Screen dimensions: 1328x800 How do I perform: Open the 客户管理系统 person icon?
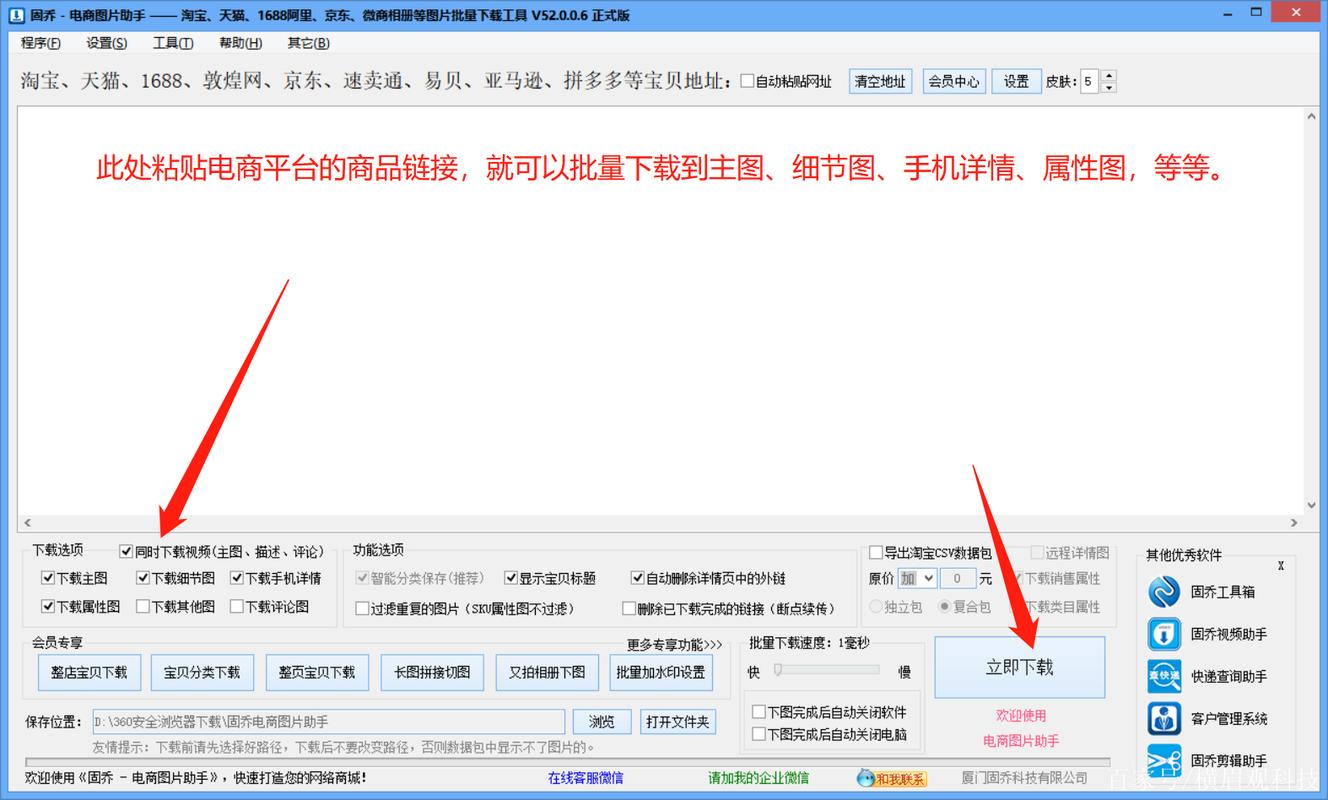[1164, 718]
